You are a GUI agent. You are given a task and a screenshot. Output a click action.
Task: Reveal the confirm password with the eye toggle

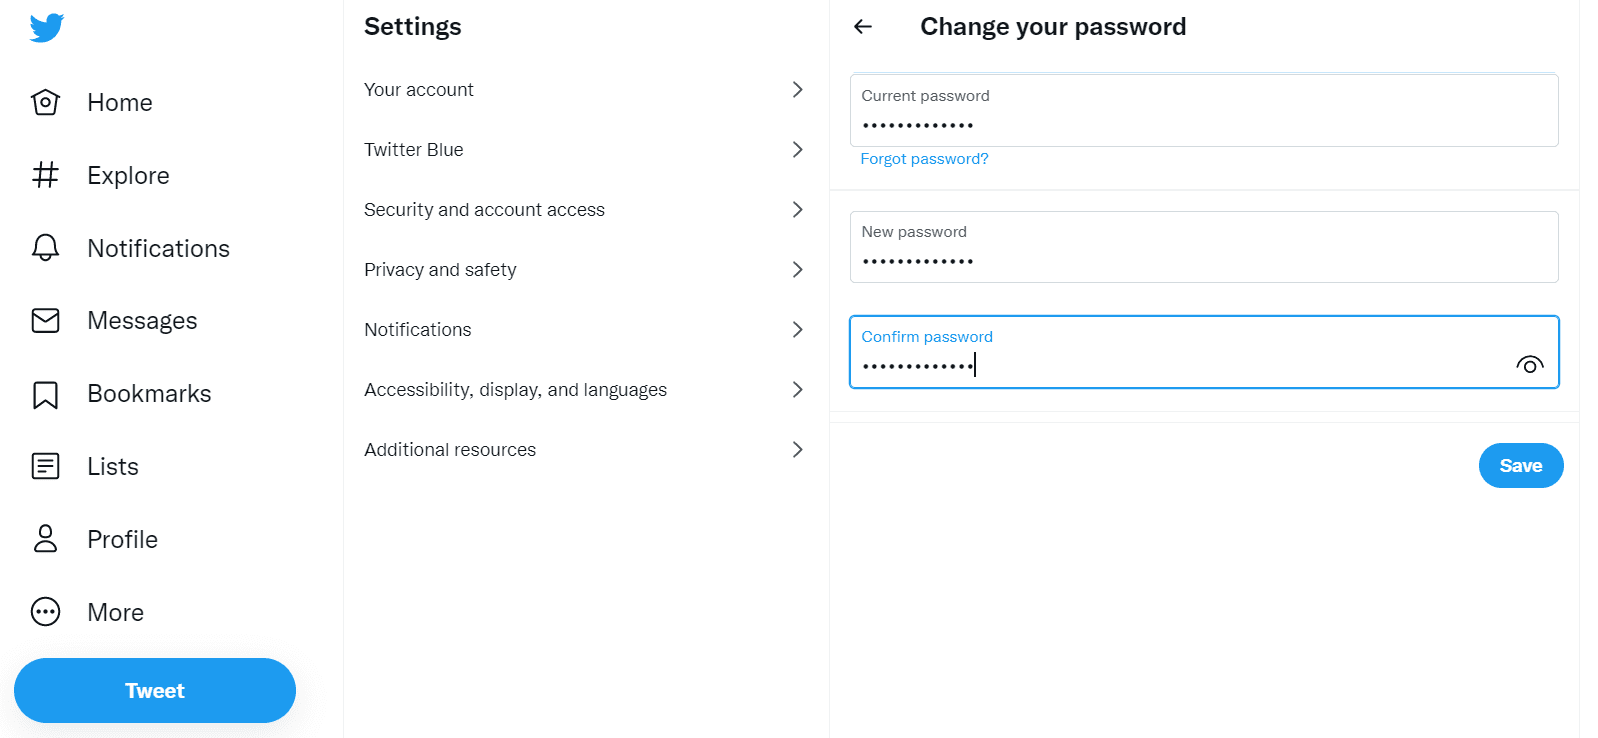[x=1530, y=364]
